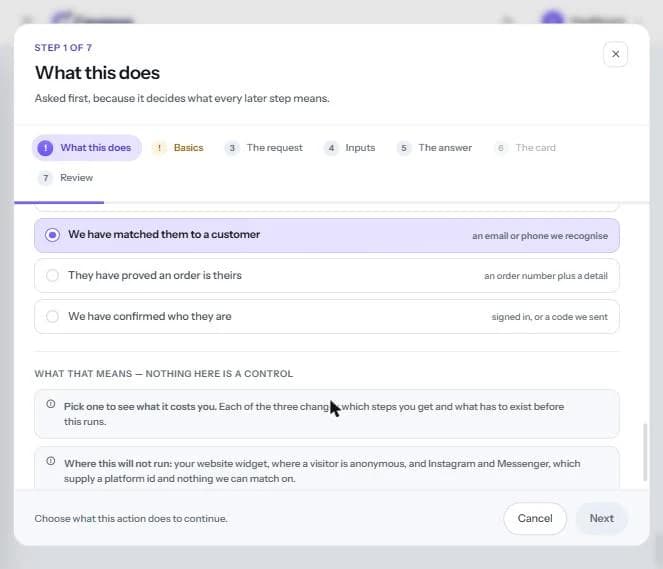Click the step 1 circle badge

click(45, 148)
